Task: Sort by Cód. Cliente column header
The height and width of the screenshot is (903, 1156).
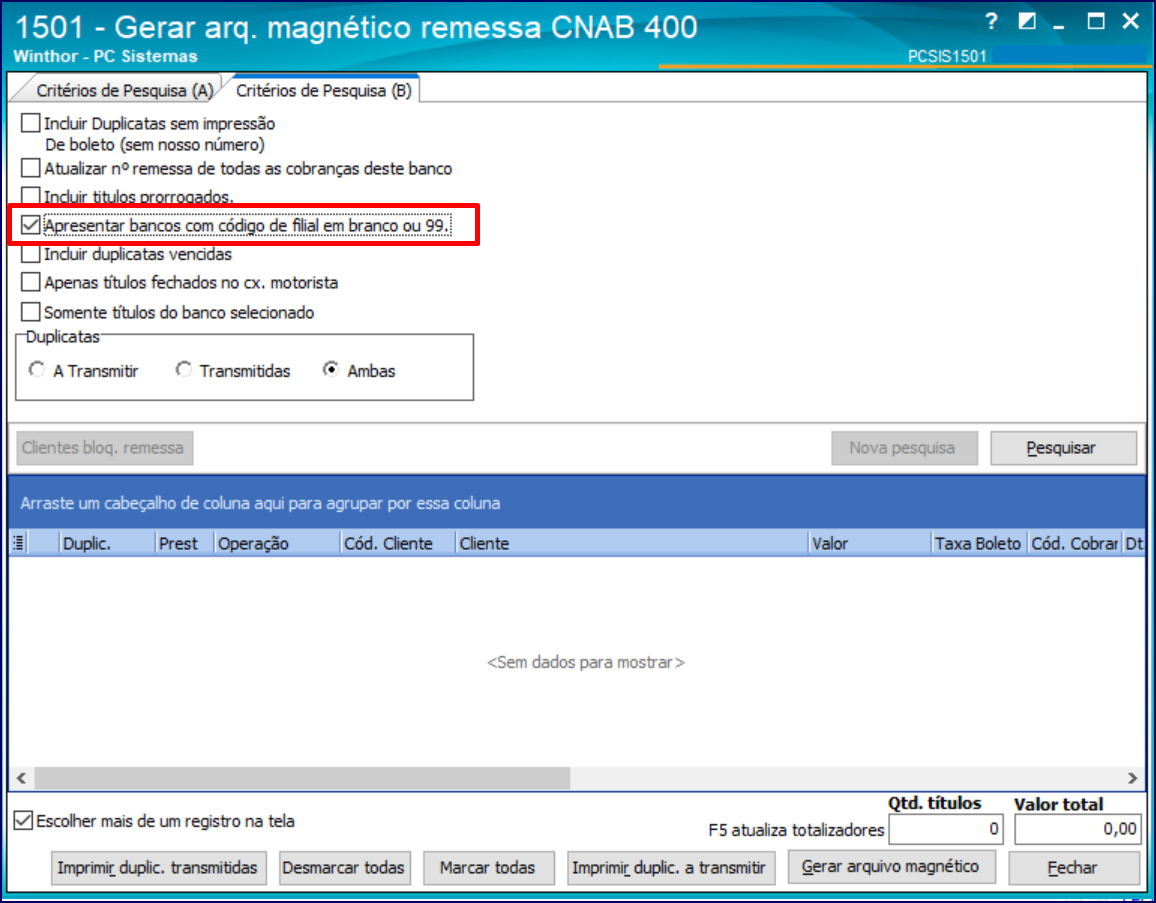Action: tap(398, 543)
